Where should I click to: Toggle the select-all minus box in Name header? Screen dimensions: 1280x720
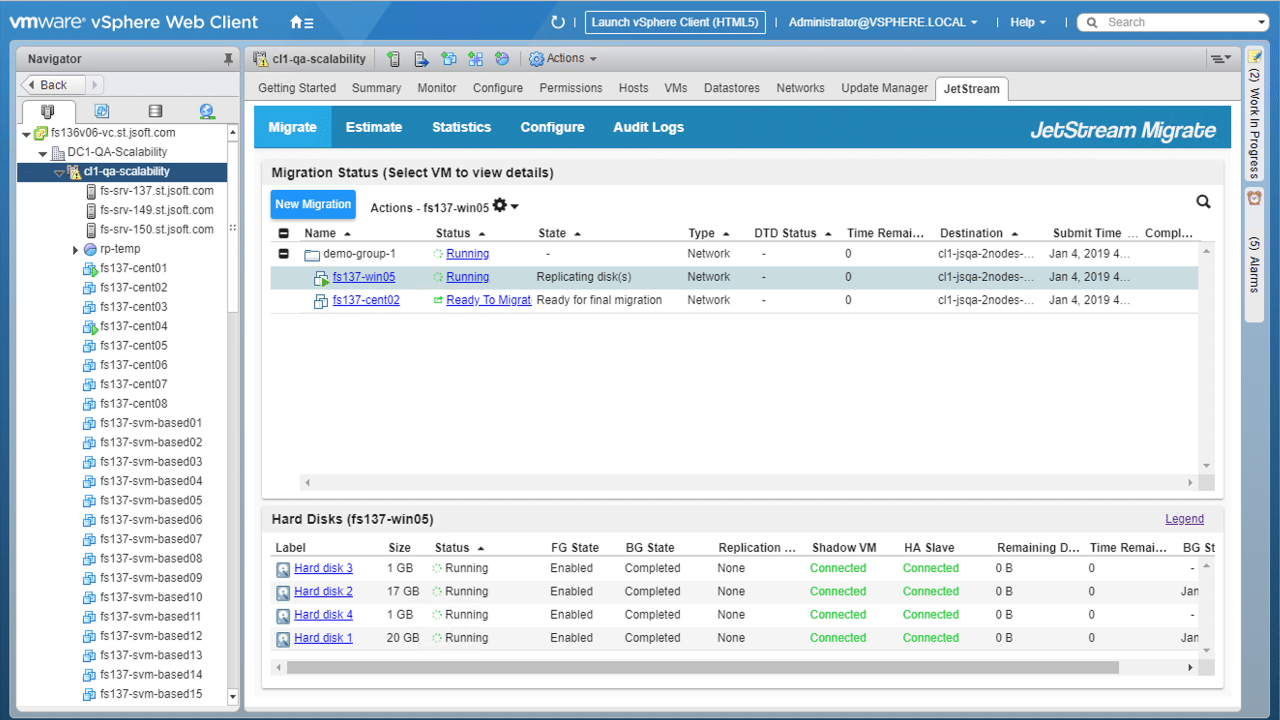click(283, 233)
